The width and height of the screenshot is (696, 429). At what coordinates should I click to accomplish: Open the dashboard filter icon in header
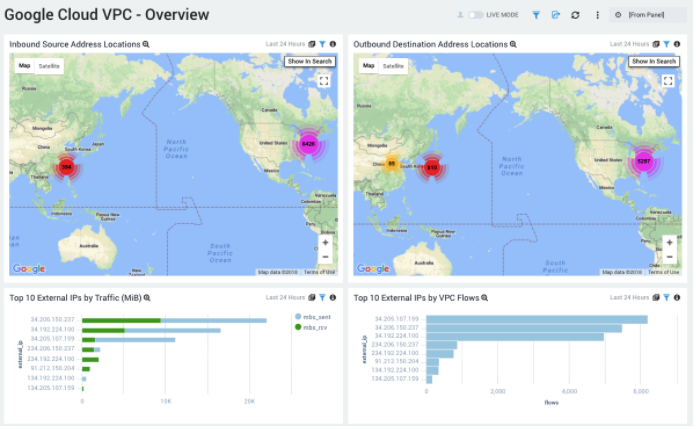(x=536, y=15)
